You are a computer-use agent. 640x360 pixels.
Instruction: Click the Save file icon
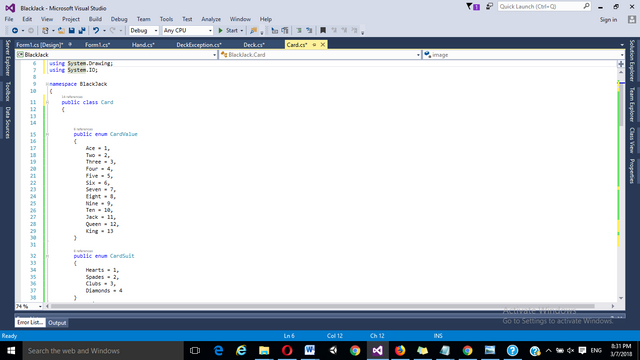72,31
